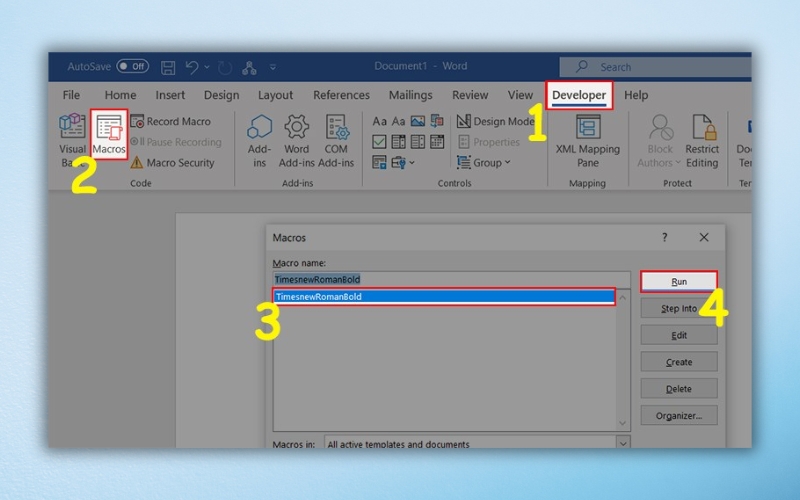Screen dimensions: 800x500
Task: Insert Plain Text content control
Action: 398,121
